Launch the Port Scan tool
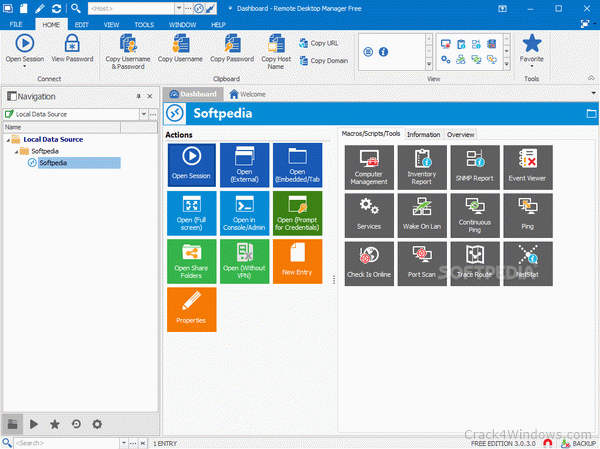 click(x=422, y=264)
